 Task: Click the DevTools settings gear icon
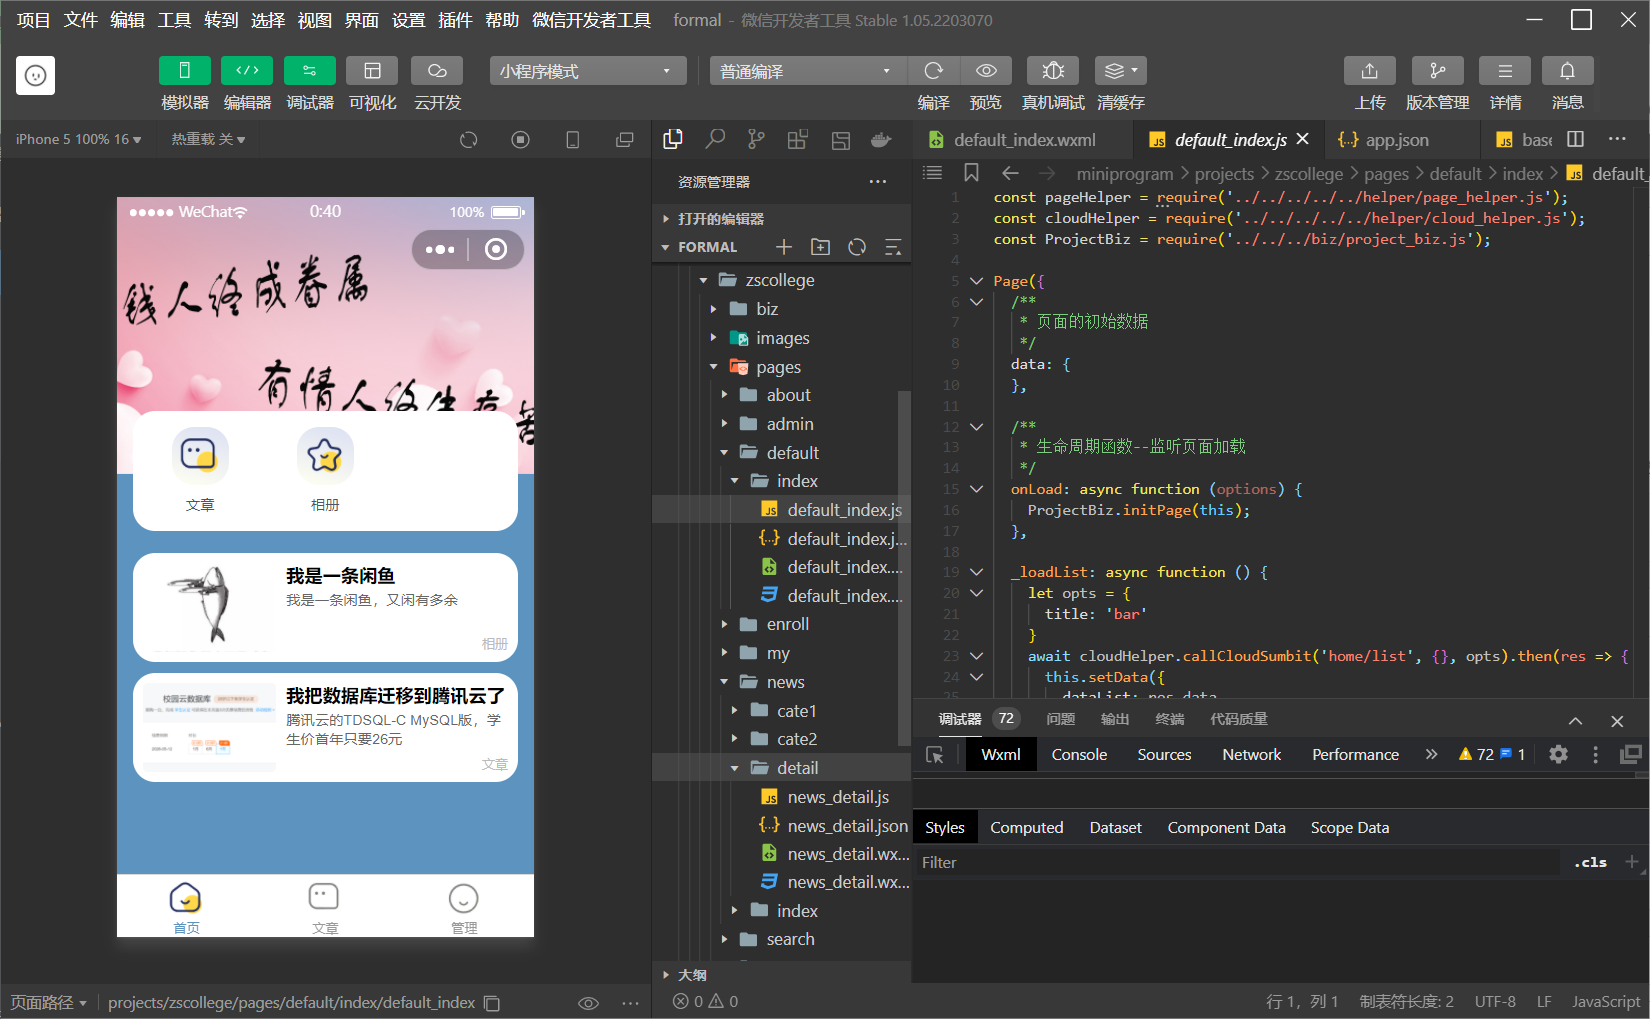pyautogui.click(x=1558, y=755)
